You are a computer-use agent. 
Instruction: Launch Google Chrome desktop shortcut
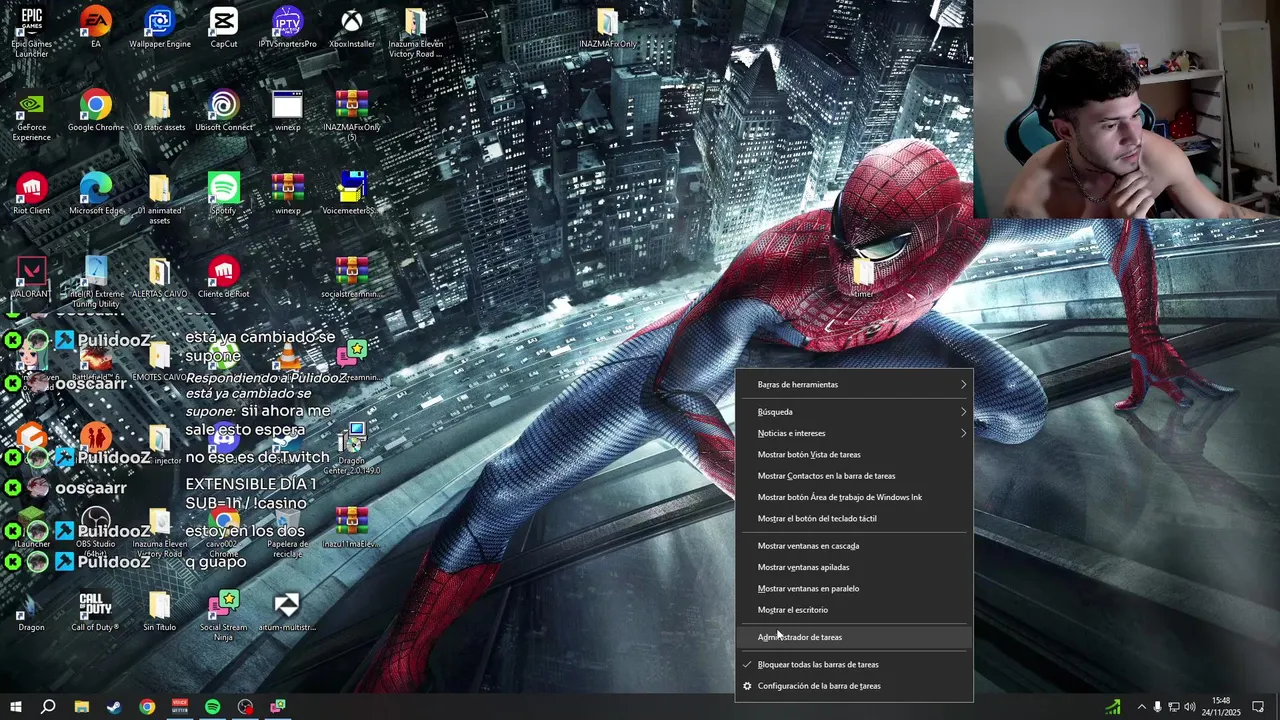(x=96, y=111)
